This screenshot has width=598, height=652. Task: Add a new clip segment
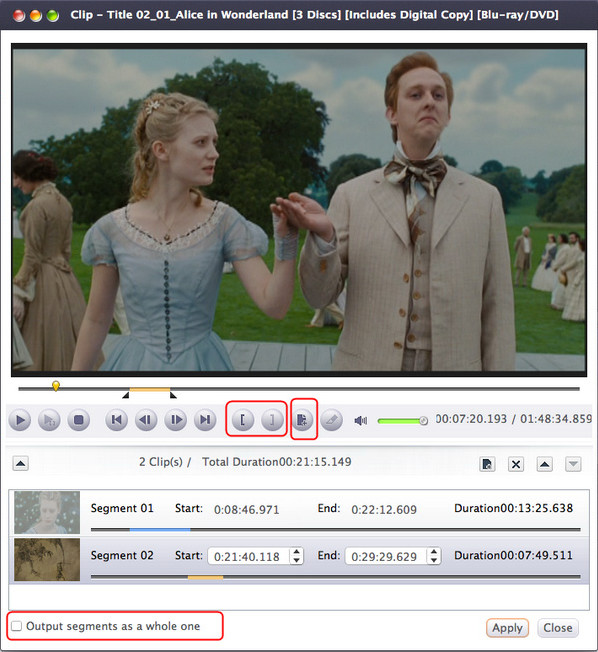302,420
